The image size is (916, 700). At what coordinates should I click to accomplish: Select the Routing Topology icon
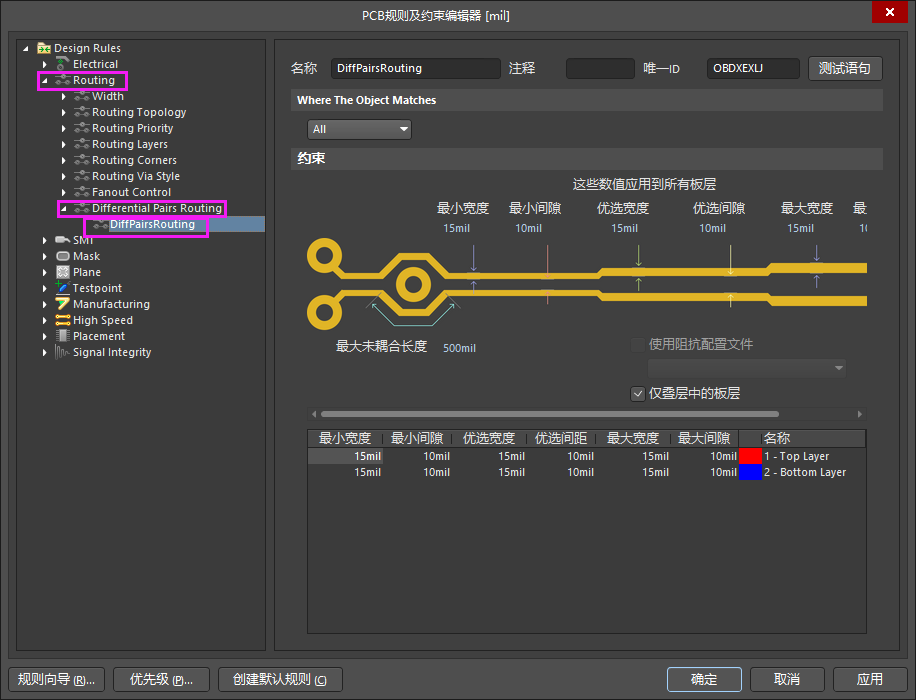pos(82,112)
